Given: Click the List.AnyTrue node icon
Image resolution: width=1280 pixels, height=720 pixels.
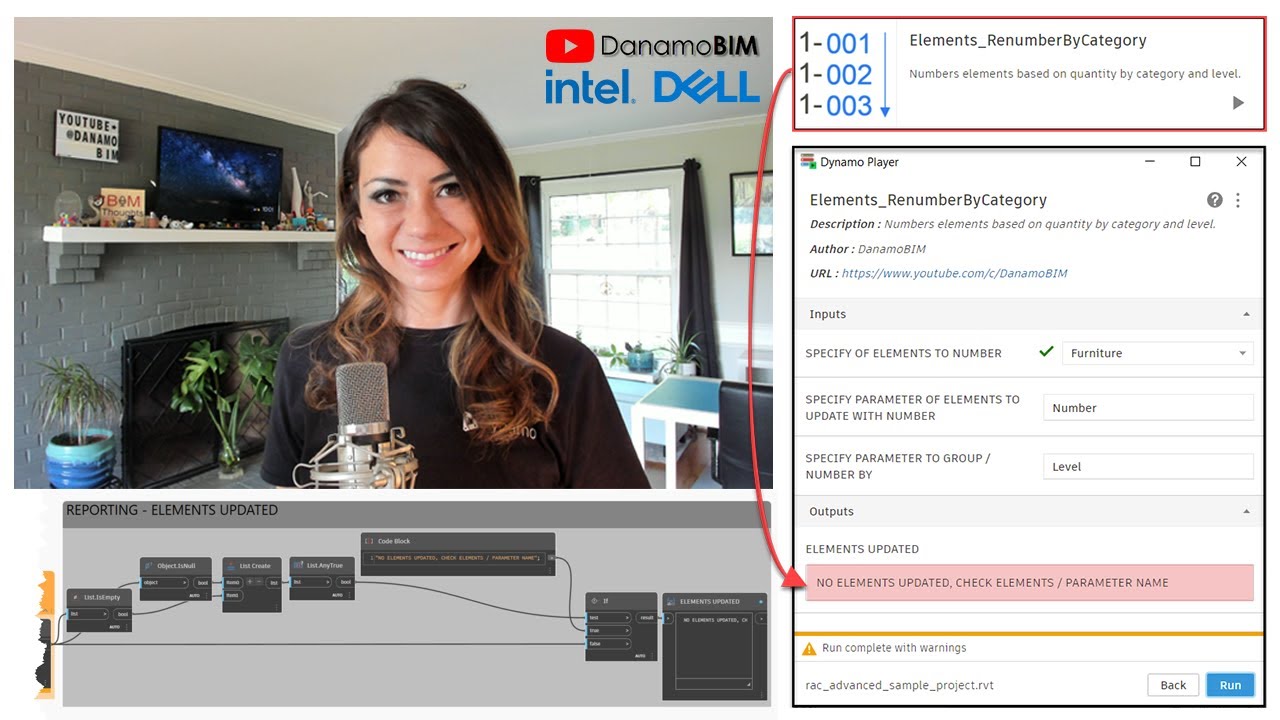Looking at the screenshot, I should click(298, 565).
